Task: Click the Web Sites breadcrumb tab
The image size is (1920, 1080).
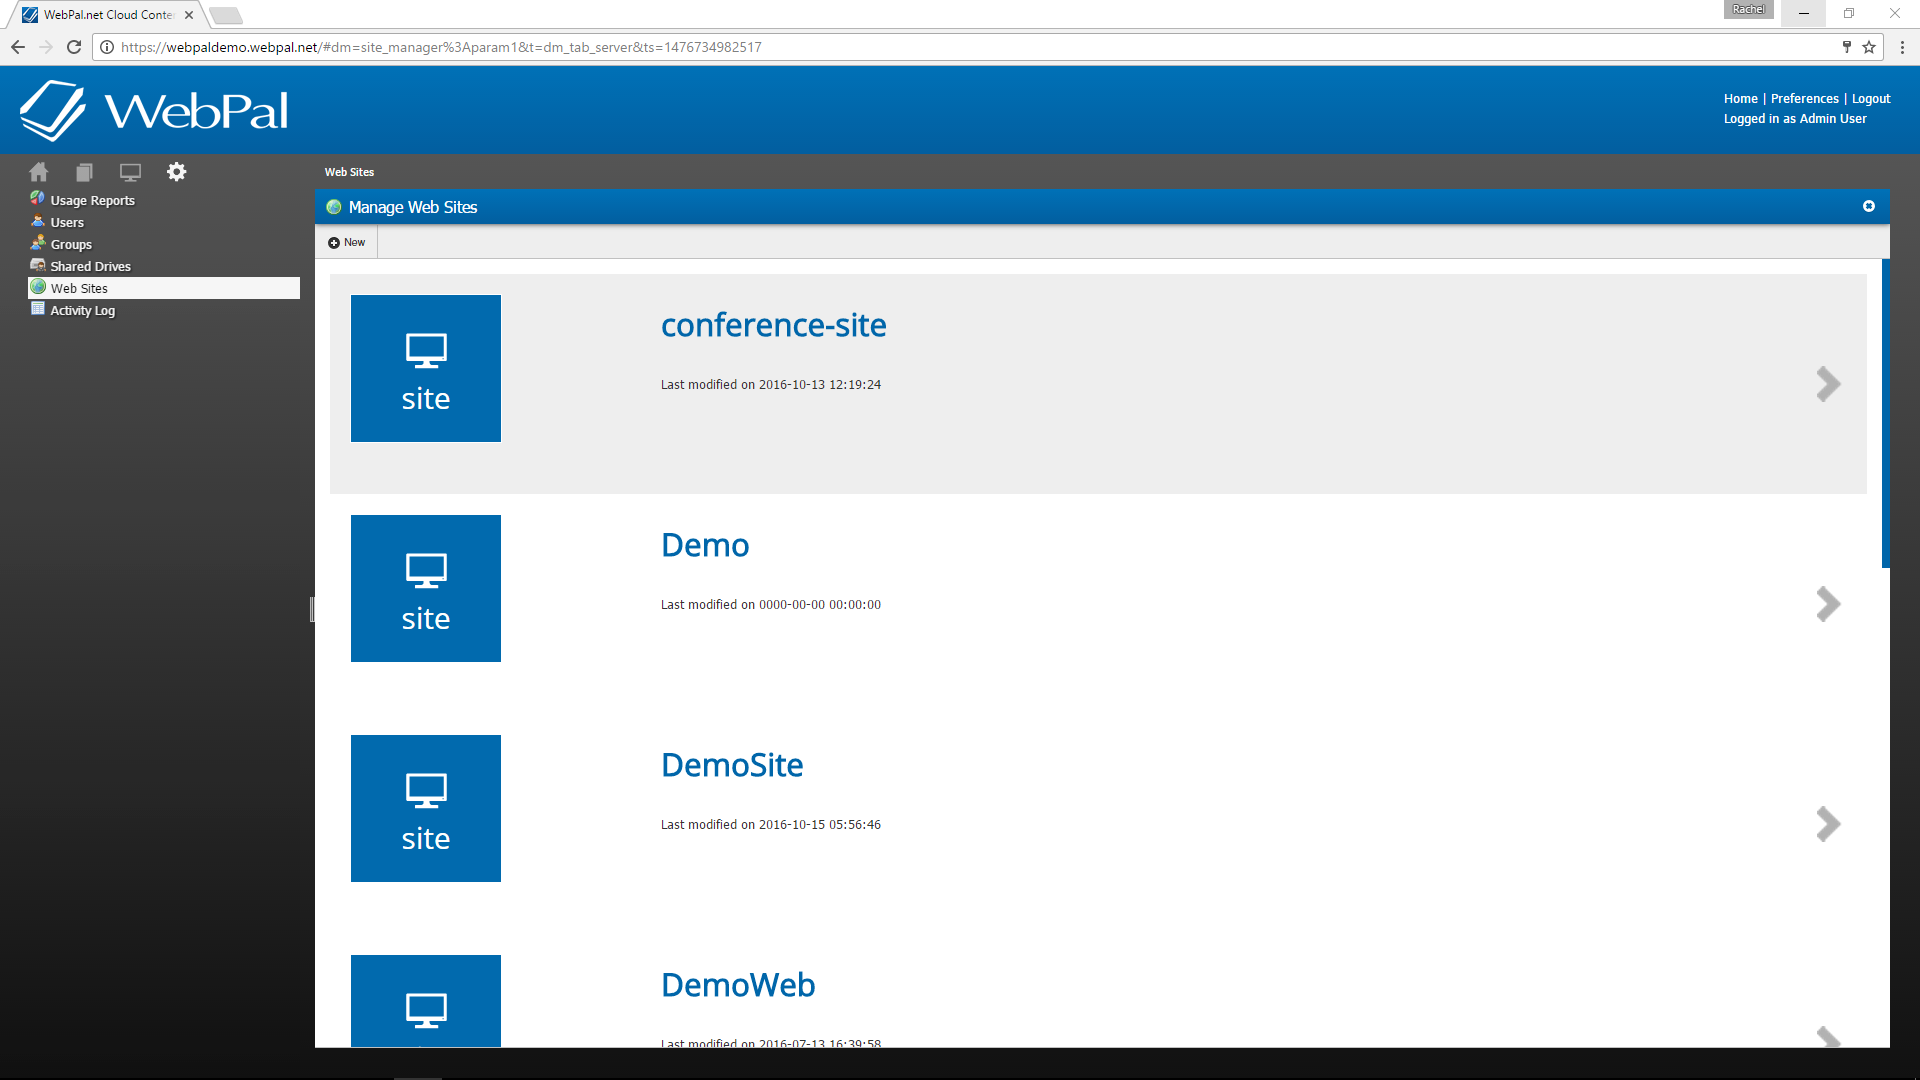Action: (349, 172)
